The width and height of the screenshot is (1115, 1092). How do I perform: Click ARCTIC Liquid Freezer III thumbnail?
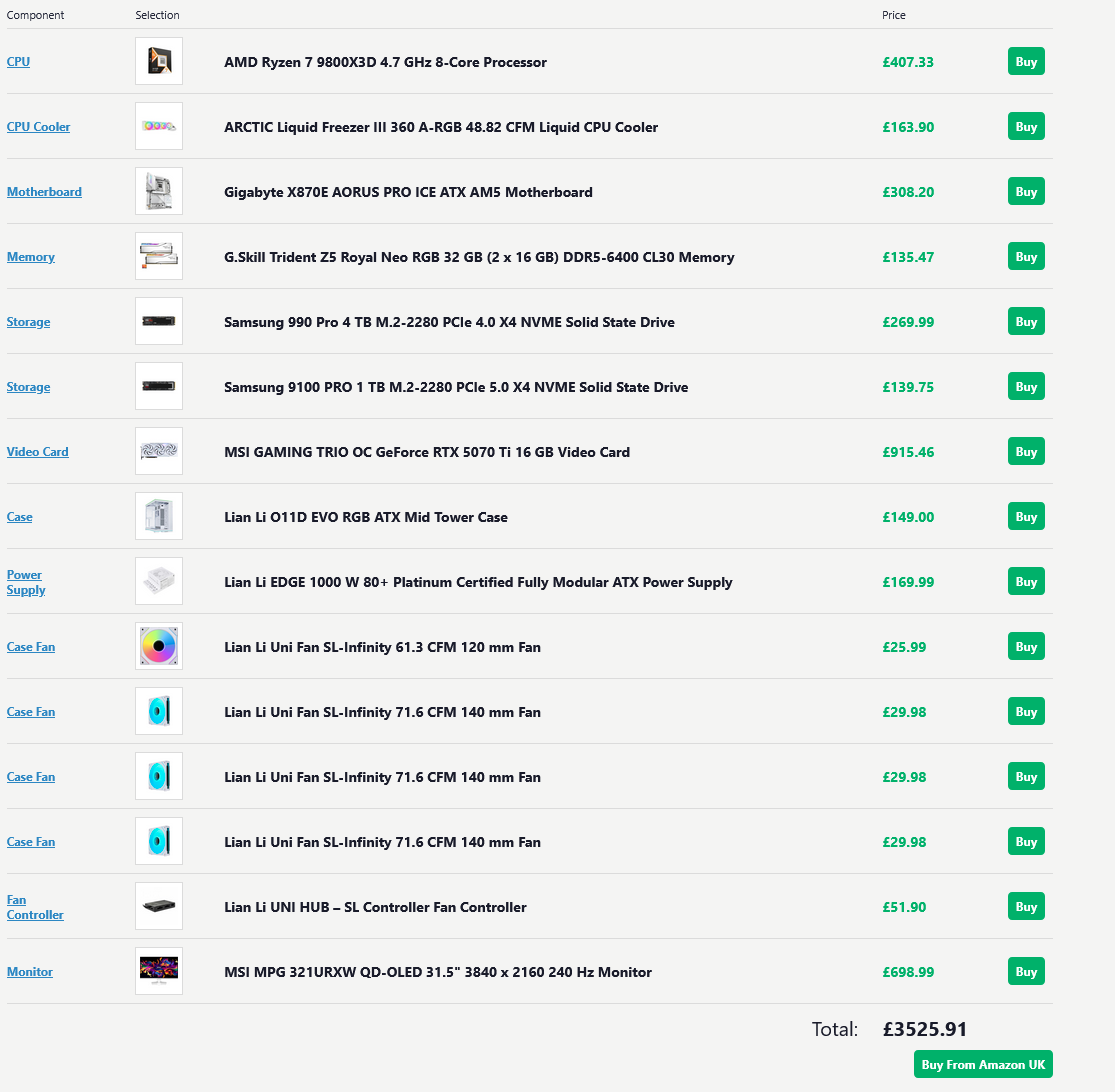[x=159, y=126]
